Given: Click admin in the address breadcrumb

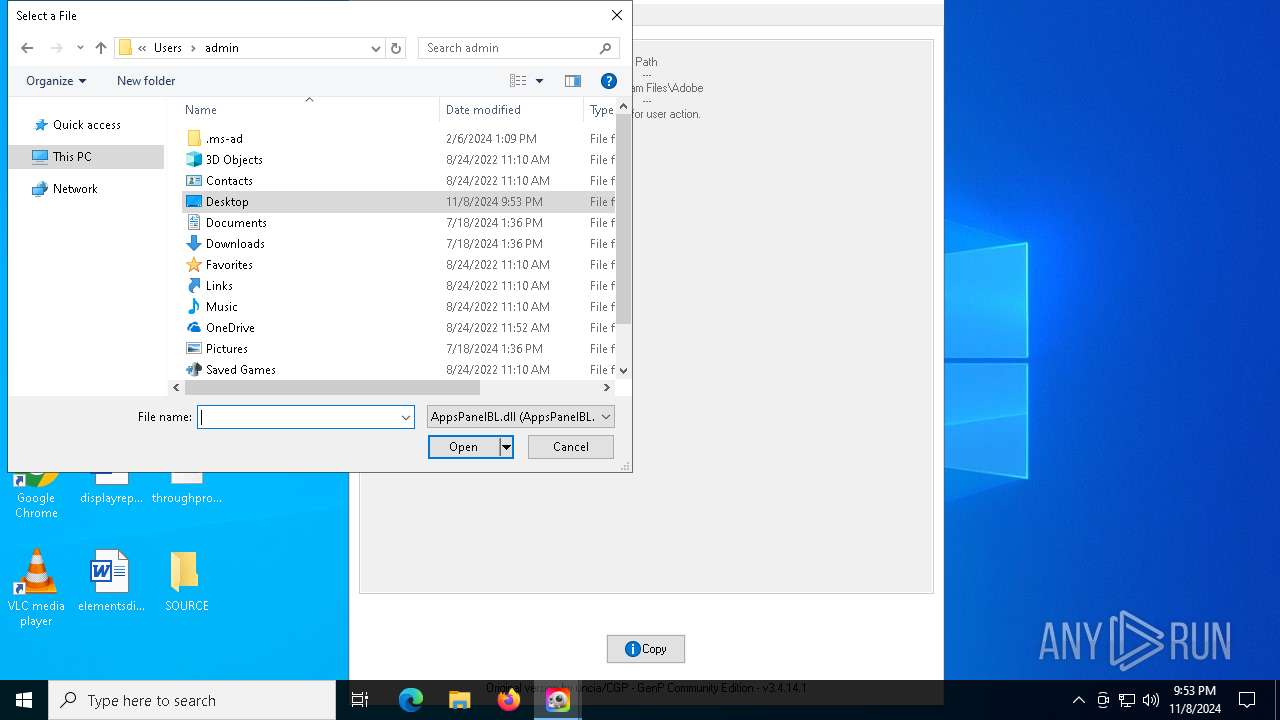Looking at the screenshot, I should [x=222, y=48].
